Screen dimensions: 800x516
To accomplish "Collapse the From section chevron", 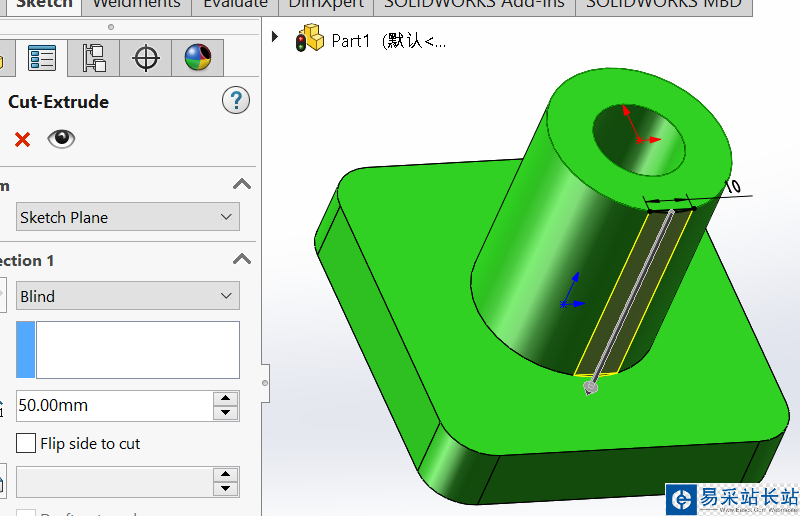I will pos(242,184).
